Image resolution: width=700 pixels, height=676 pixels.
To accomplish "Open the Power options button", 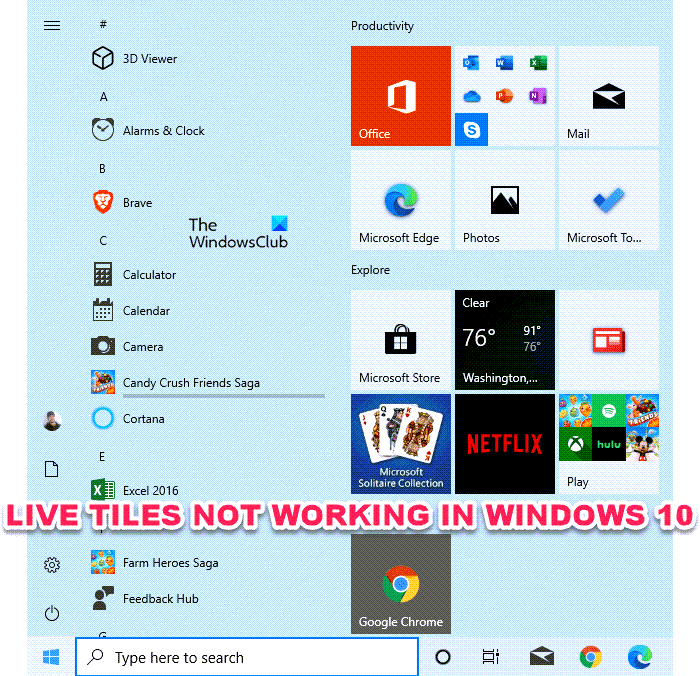I will [52, 613].
